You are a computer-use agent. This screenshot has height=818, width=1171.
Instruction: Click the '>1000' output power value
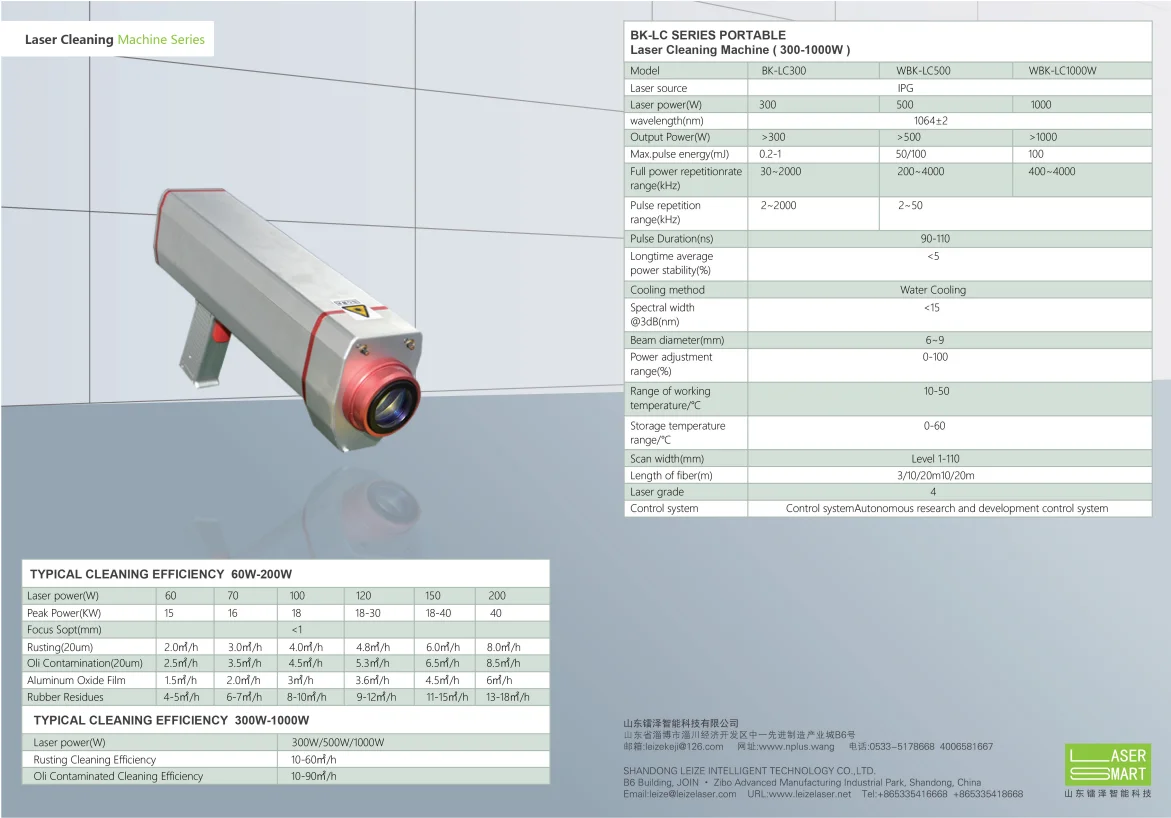1043,137
